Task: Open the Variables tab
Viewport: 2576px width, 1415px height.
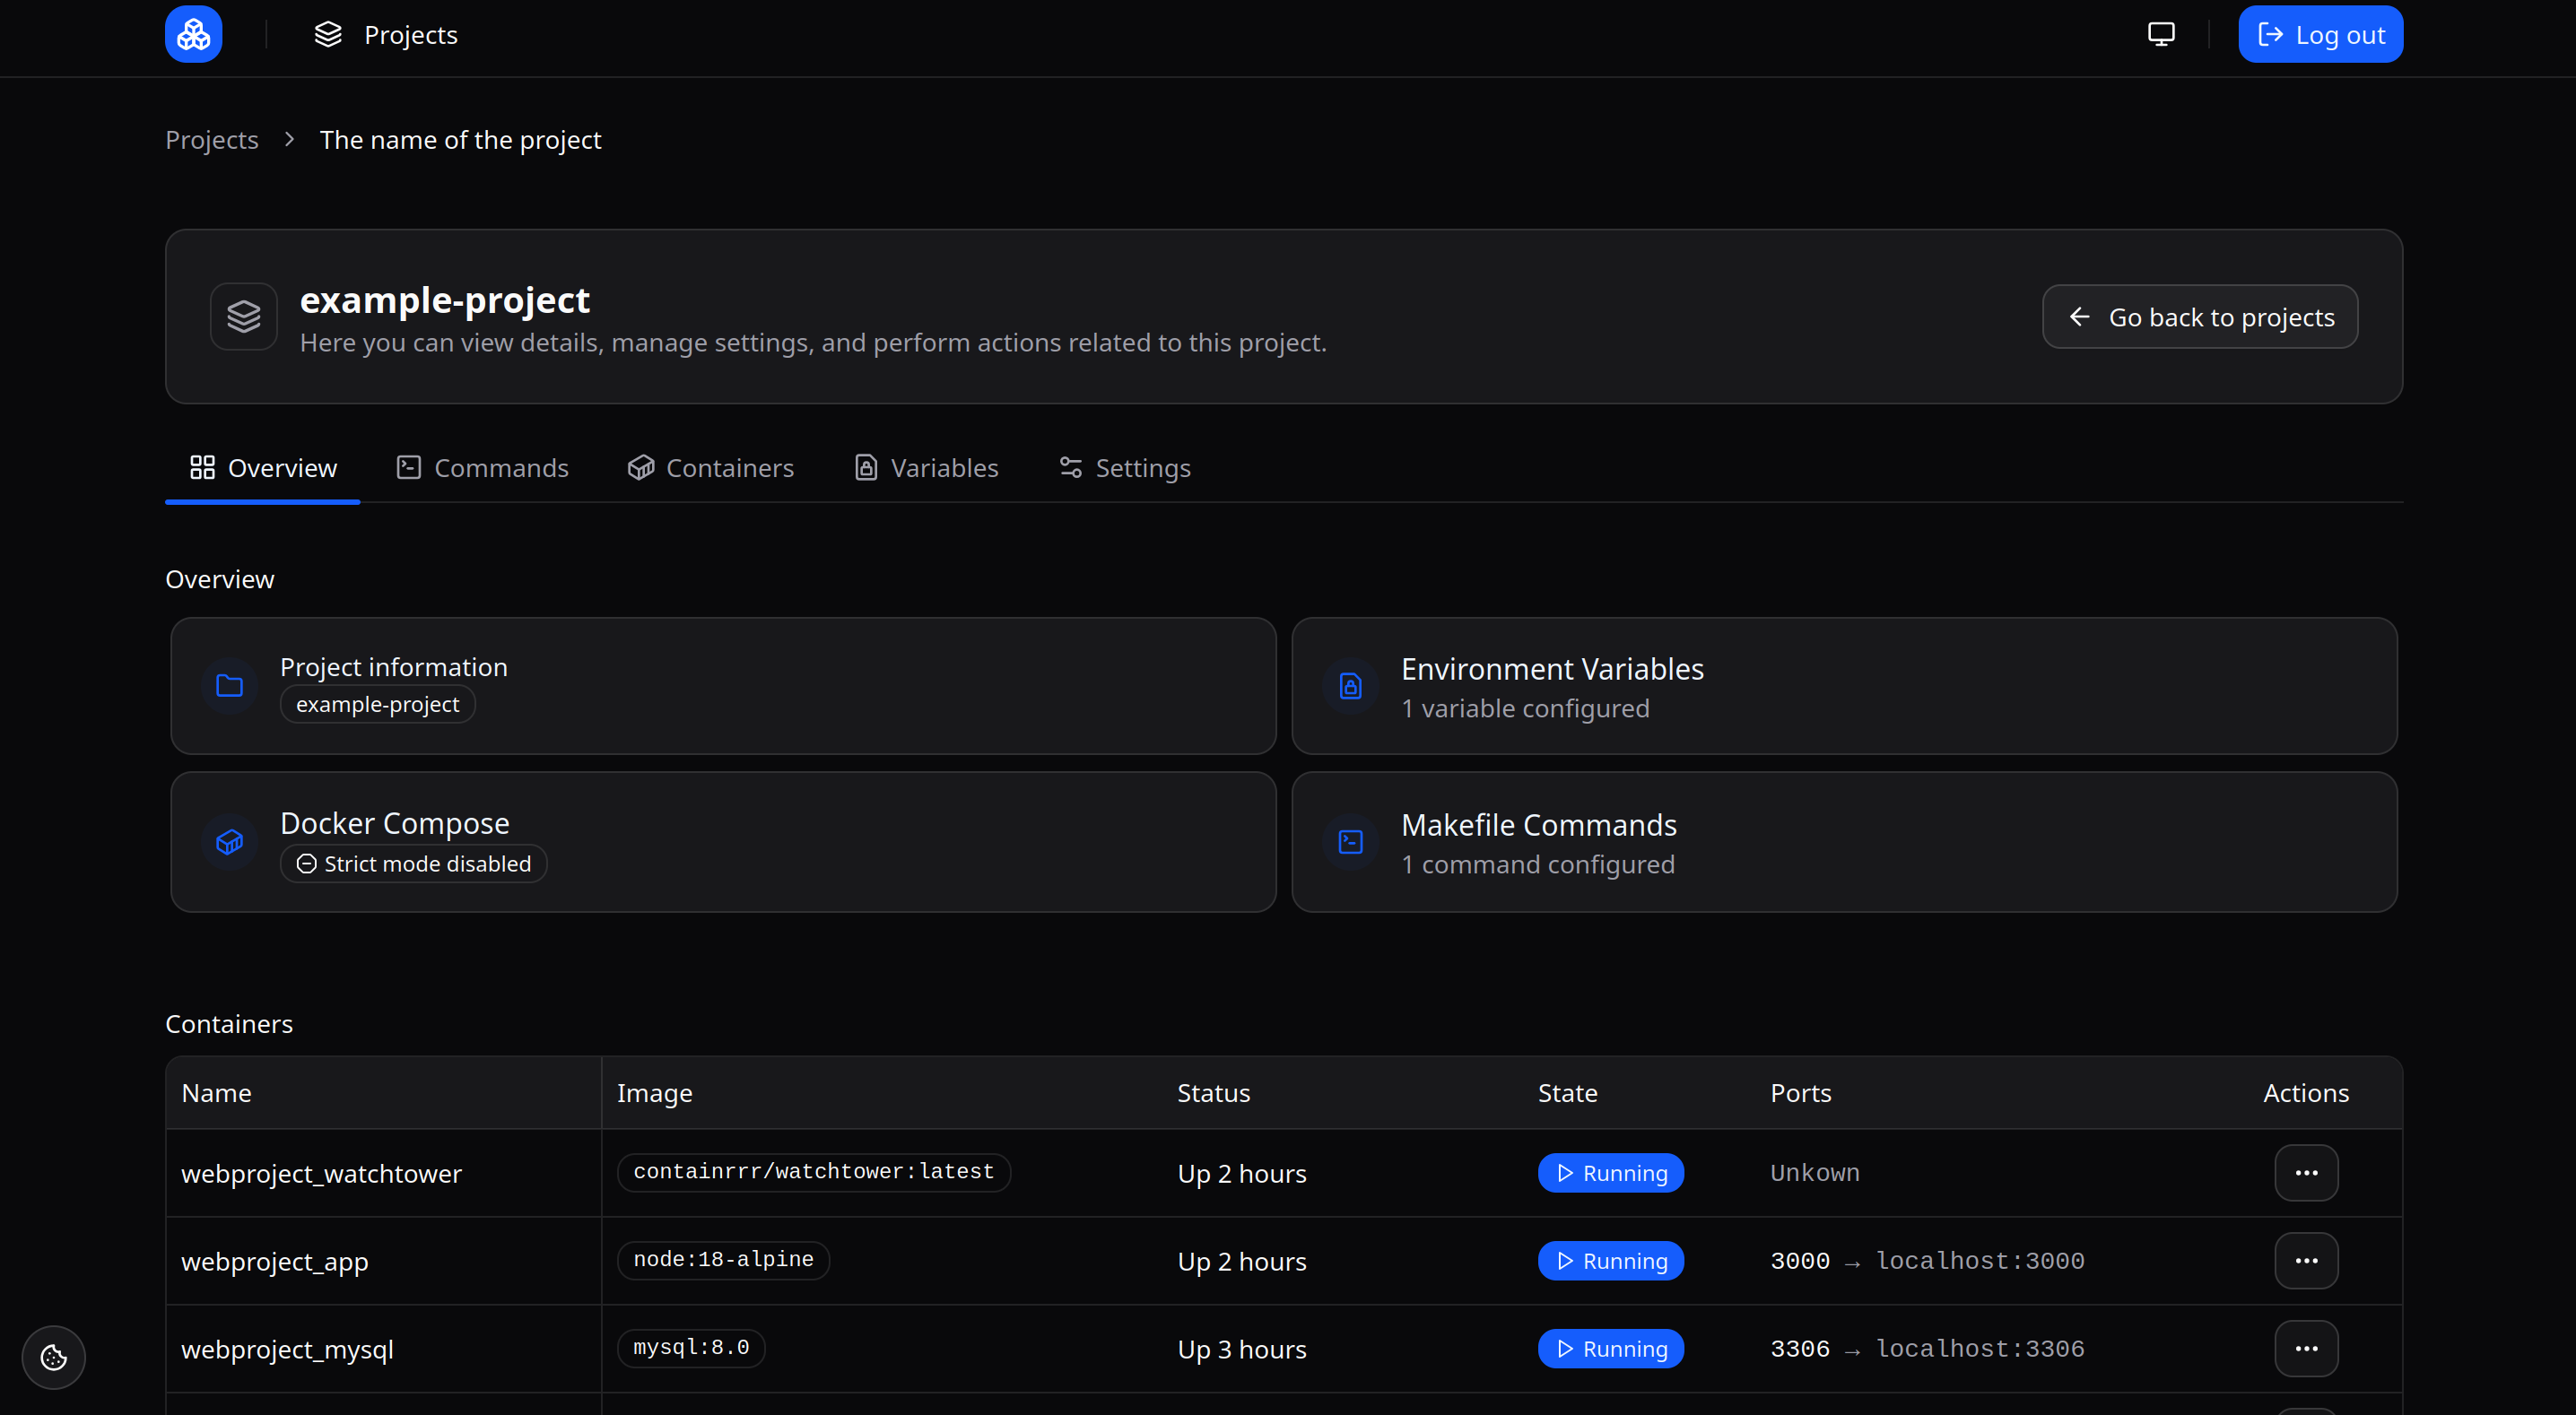Action: point(926,468)
